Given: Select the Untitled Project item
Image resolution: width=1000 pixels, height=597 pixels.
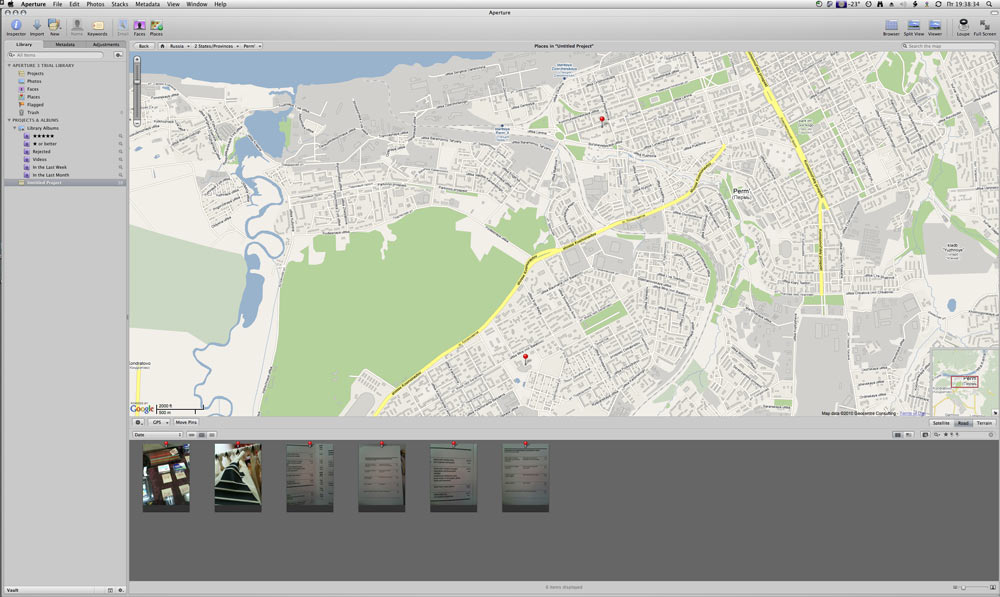Looking at the screenshot, I should tap(64, 182).
